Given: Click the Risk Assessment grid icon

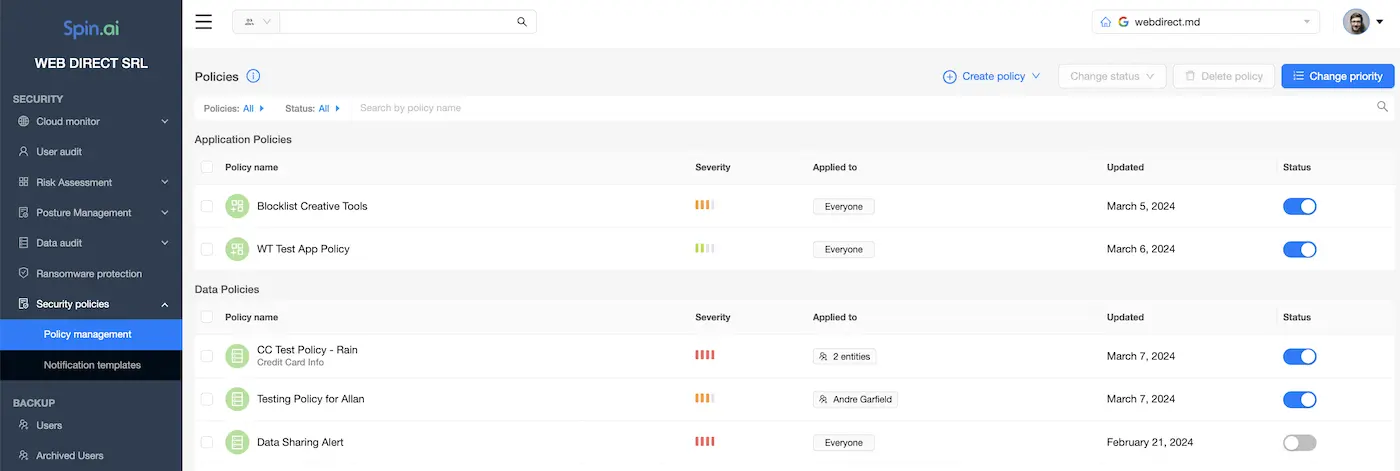Looking at the screenshot, I should pyautogui.click(x=24, y=183).
